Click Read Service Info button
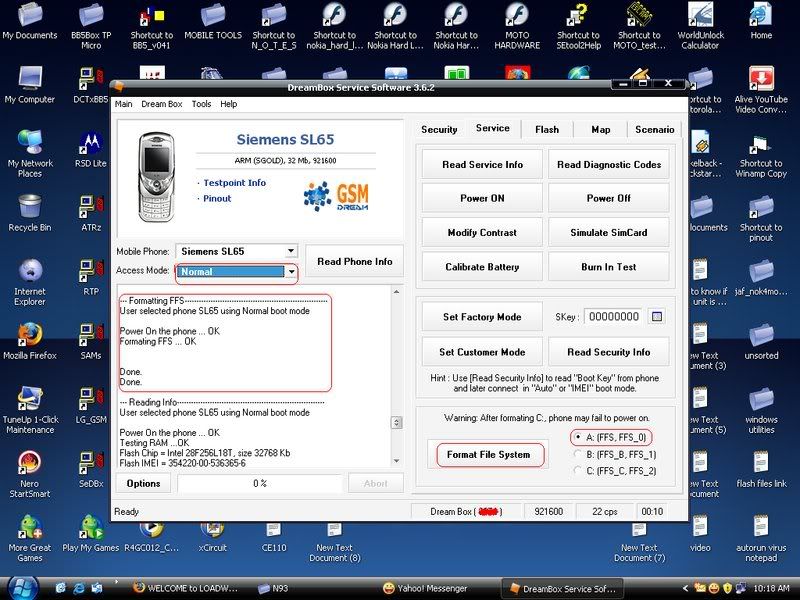This screenshot has width=800, height=600. [x=482, y=164]
